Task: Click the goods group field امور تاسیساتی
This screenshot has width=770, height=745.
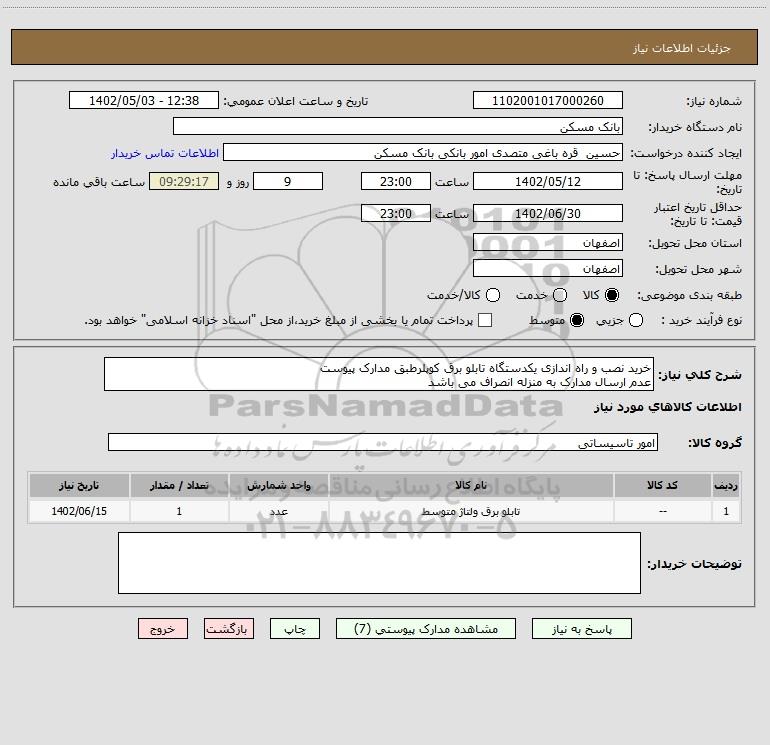Action: 383,442
